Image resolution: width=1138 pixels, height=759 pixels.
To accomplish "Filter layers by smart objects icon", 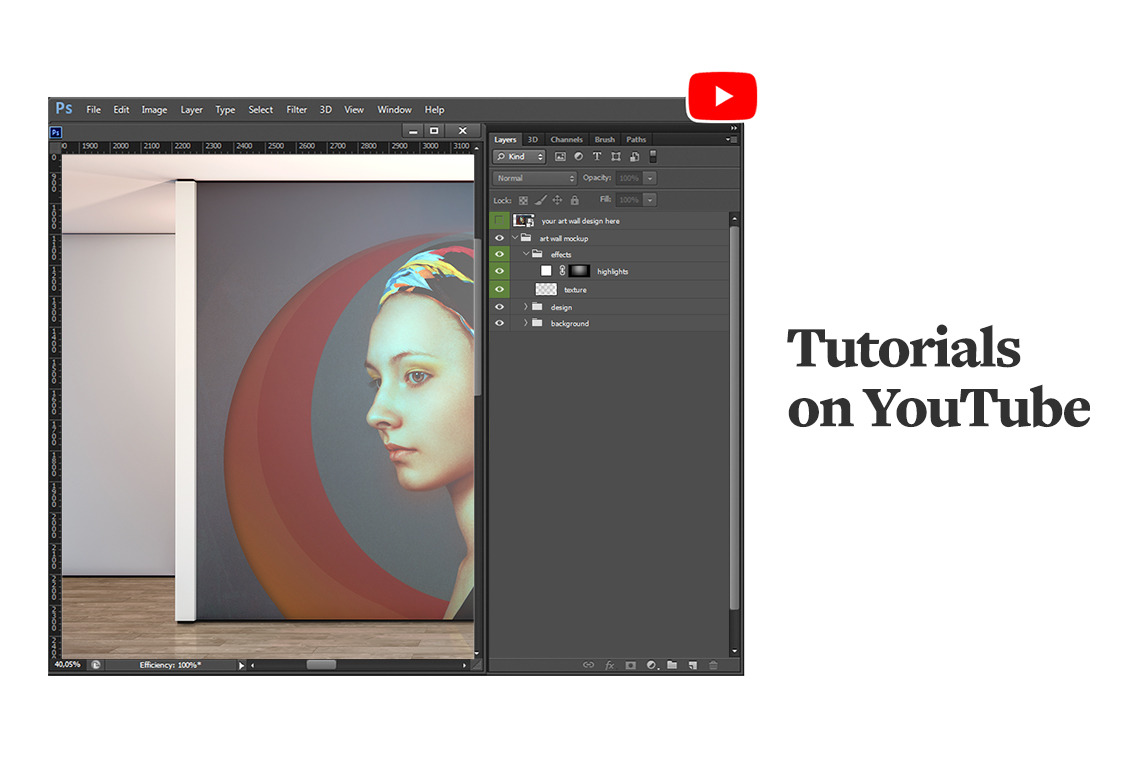I will [634, 157].
